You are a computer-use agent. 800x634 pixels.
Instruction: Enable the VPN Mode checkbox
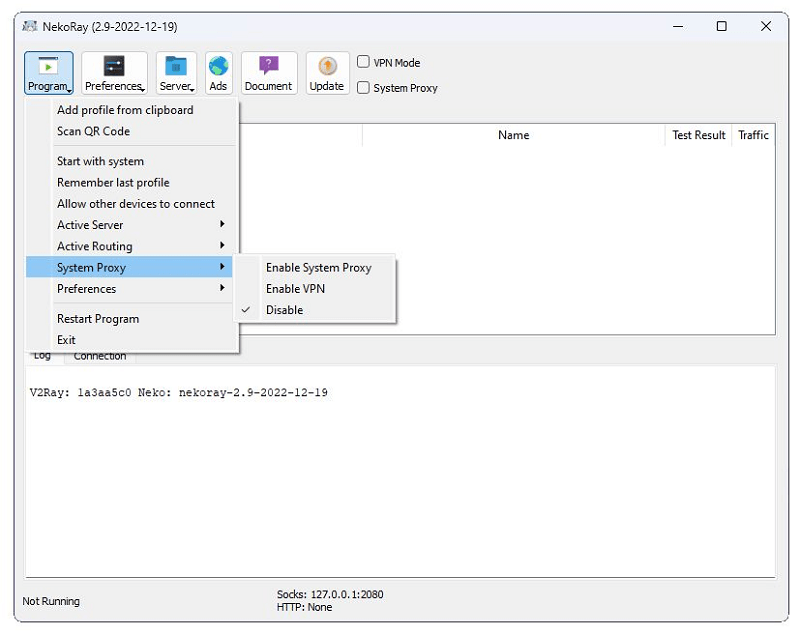click(363, 62)
